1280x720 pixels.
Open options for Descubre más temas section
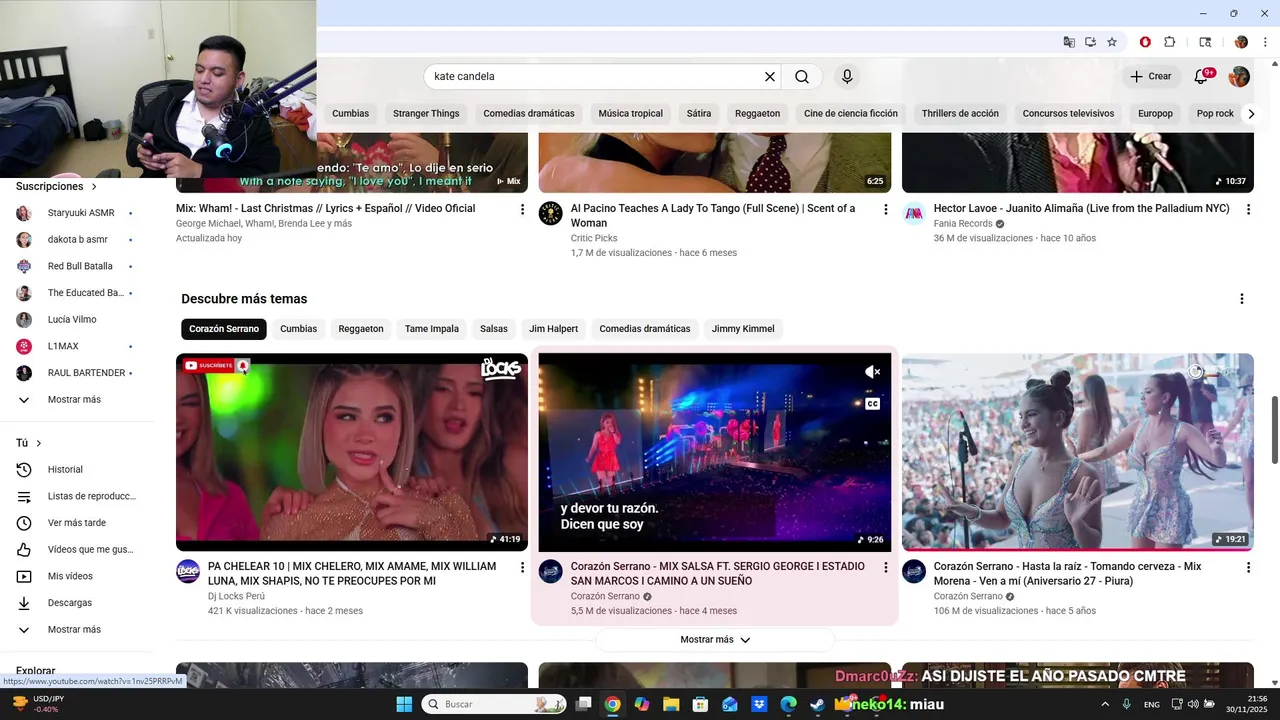coord(1242,299)
